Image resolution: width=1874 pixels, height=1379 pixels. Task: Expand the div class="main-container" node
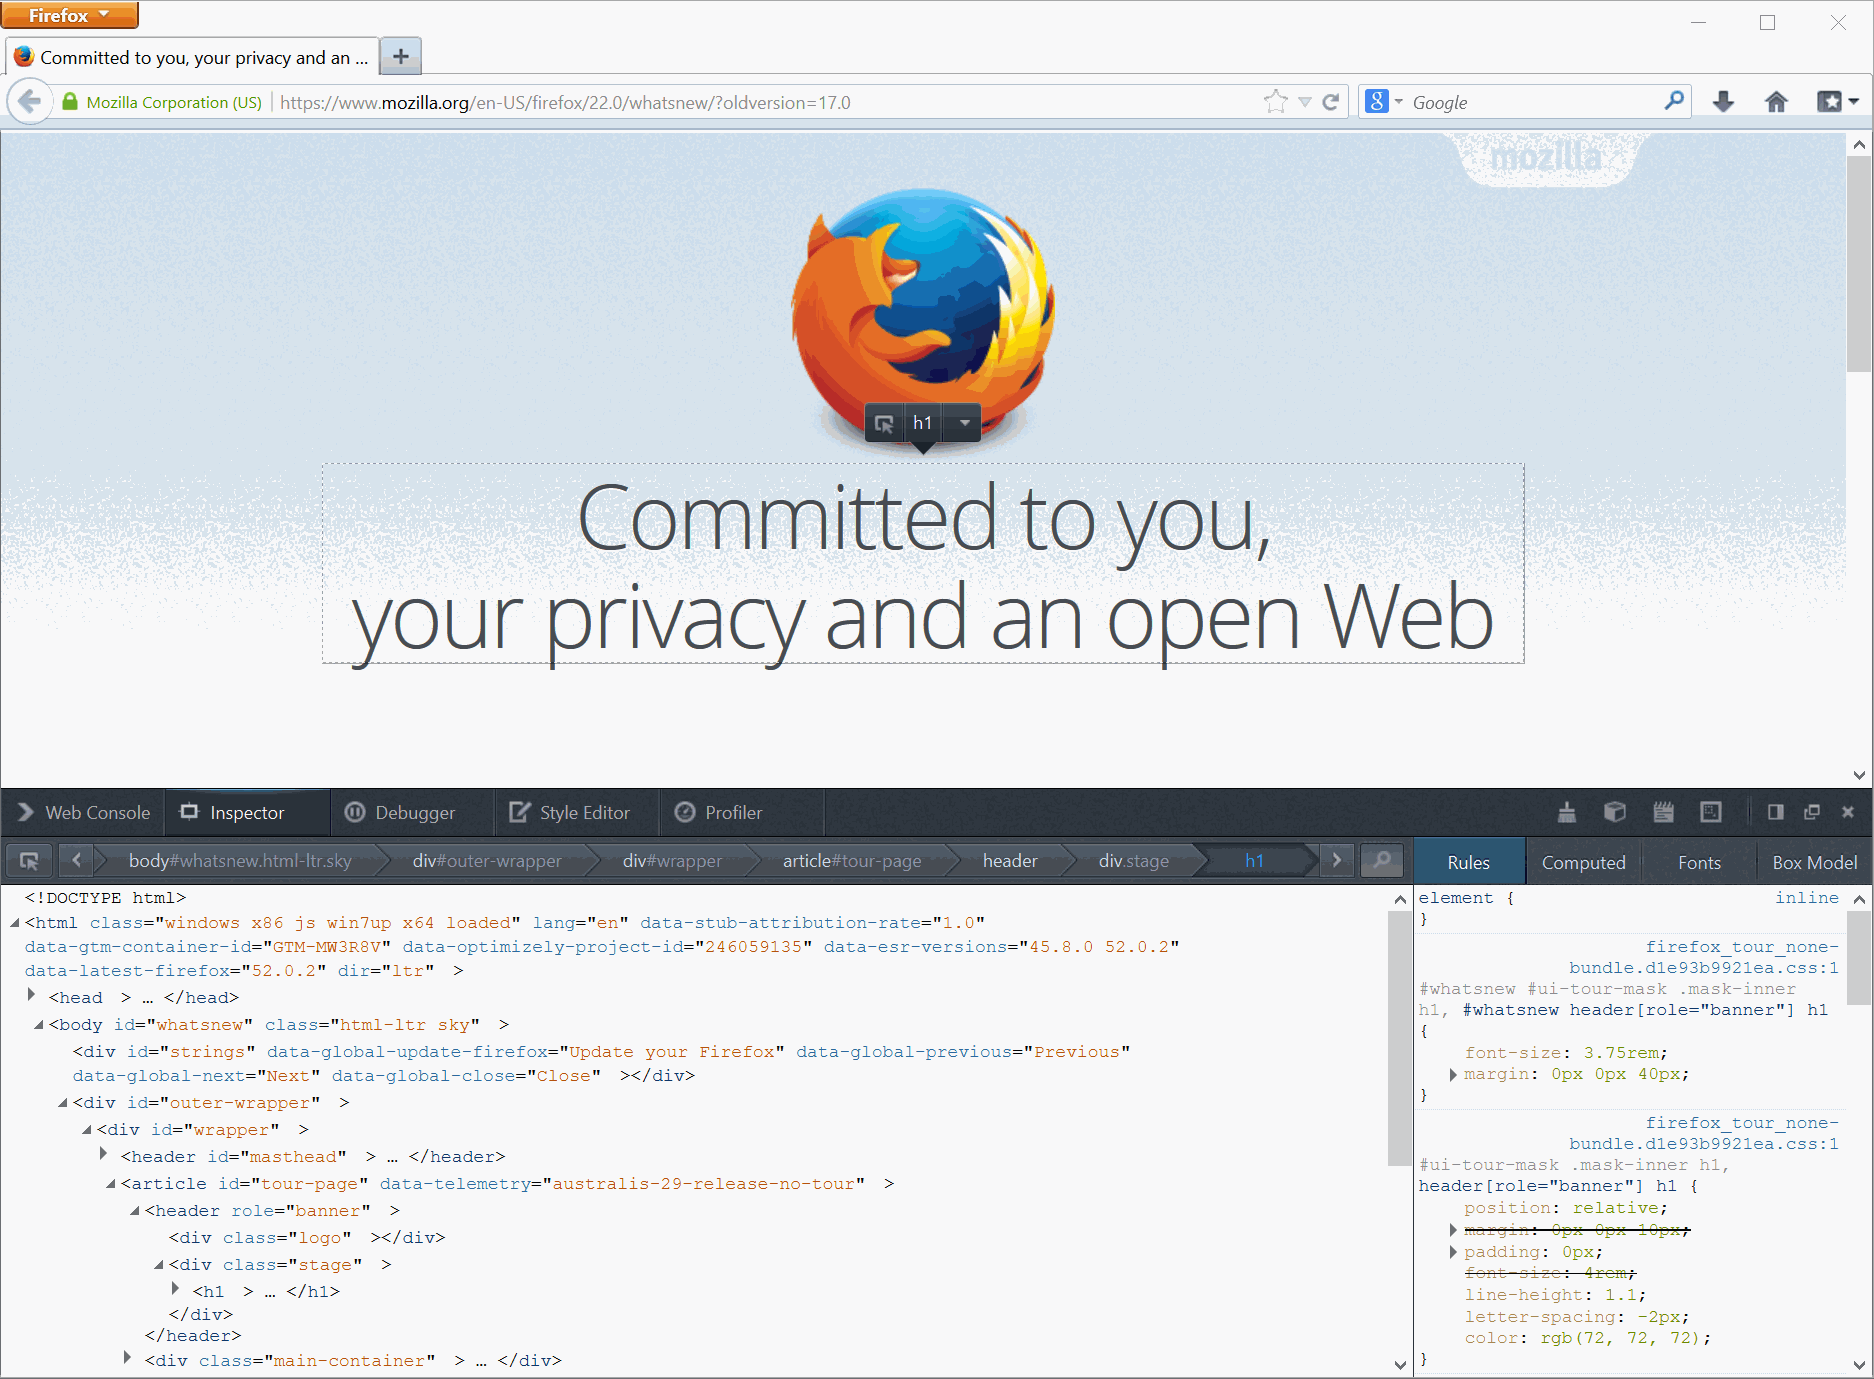click(128, 1358)
